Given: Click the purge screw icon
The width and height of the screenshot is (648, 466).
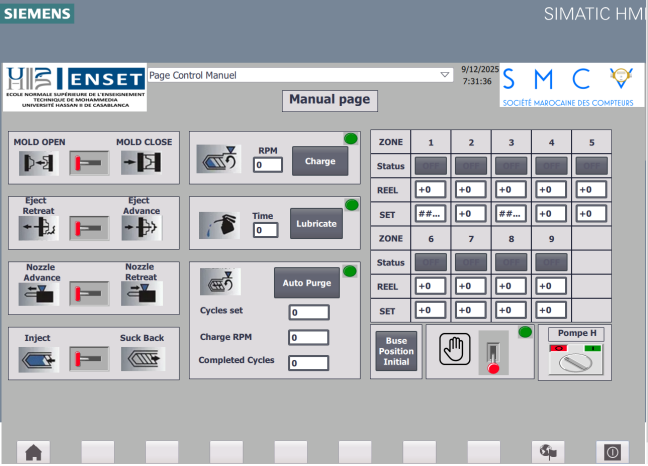Looking at the screenshot, I should [x=220, y=282].
